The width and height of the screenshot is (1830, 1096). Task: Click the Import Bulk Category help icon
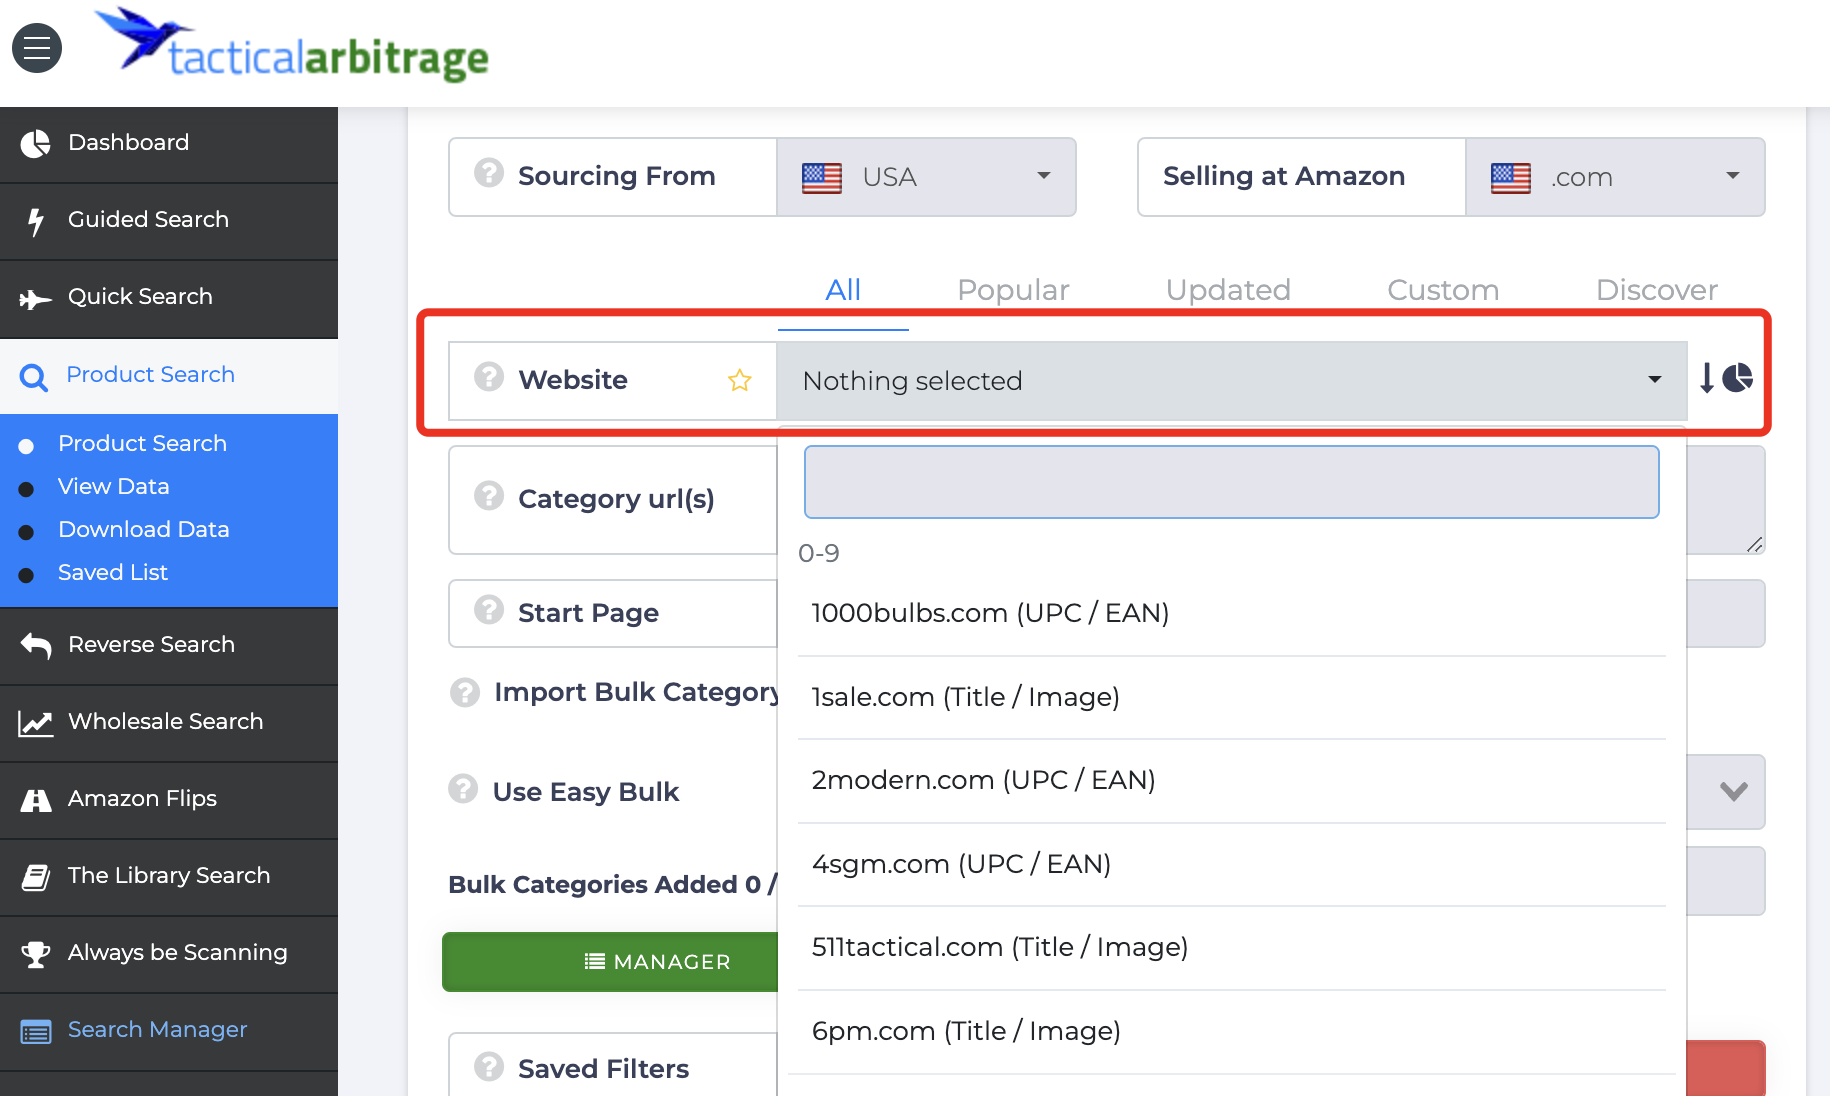pos(465,692)
